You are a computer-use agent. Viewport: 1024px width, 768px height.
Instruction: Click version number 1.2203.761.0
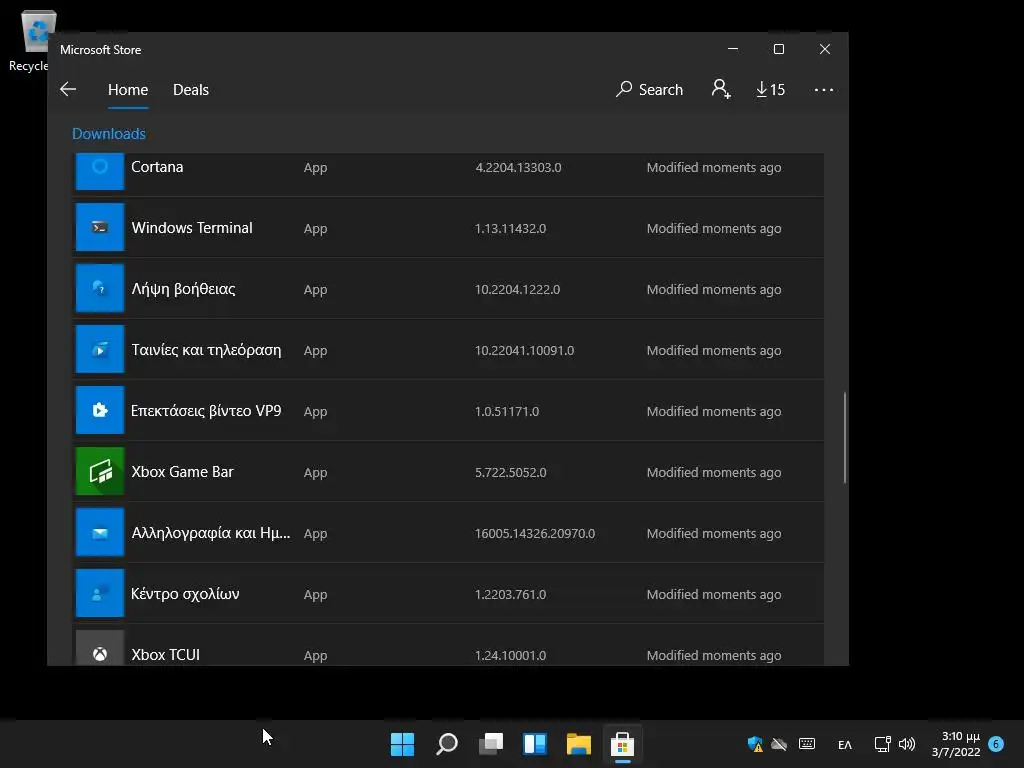pos(510,594)
